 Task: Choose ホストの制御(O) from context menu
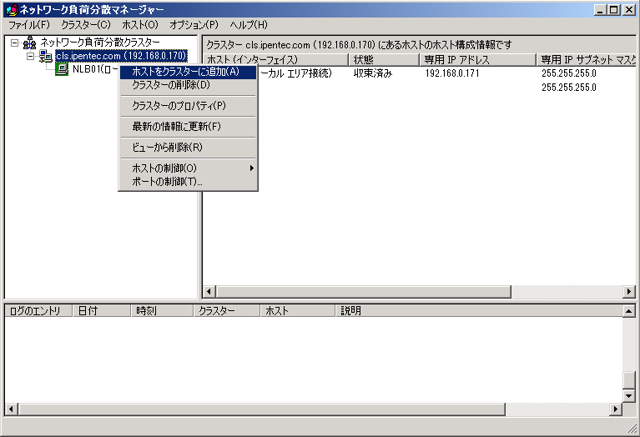click(x=188, y=168)
